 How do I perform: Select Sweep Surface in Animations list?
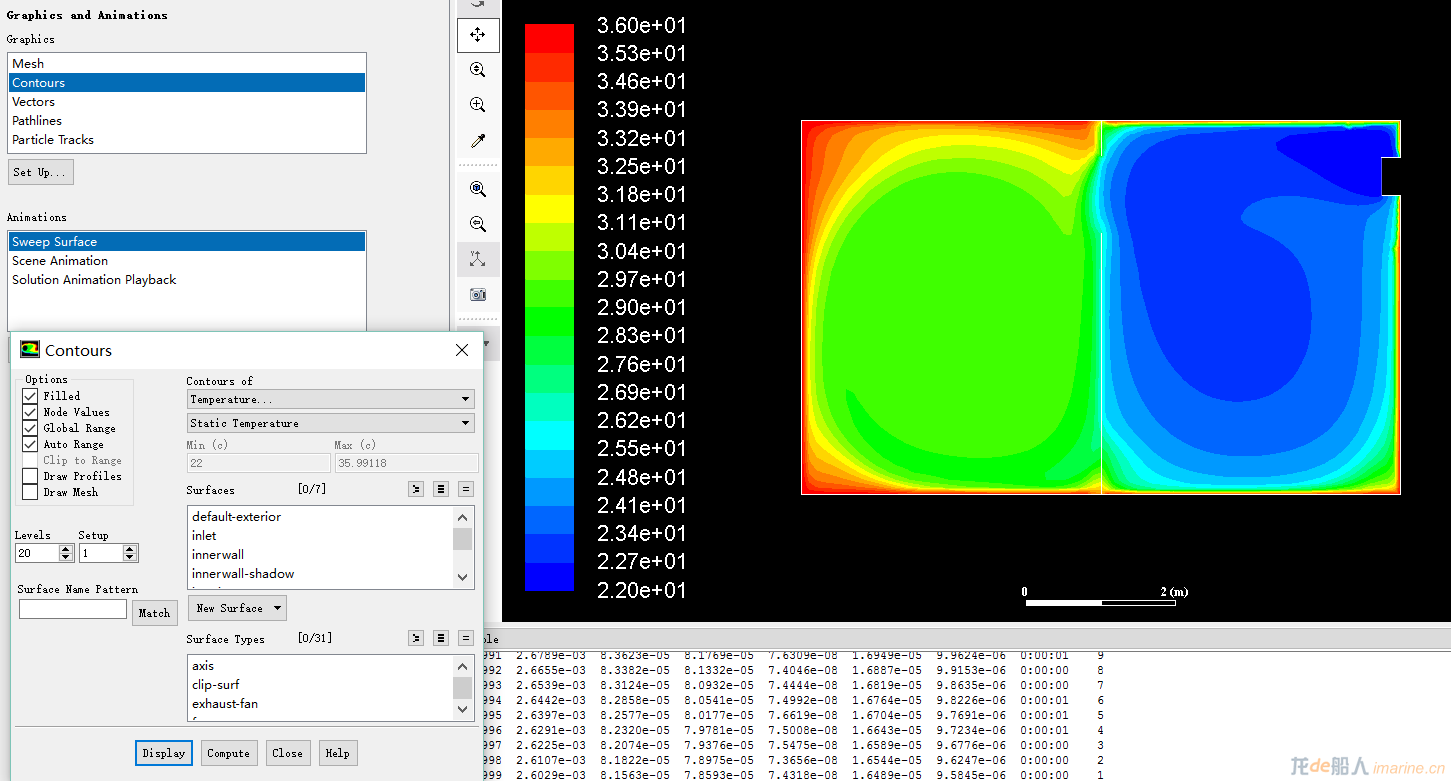(187, 242)
